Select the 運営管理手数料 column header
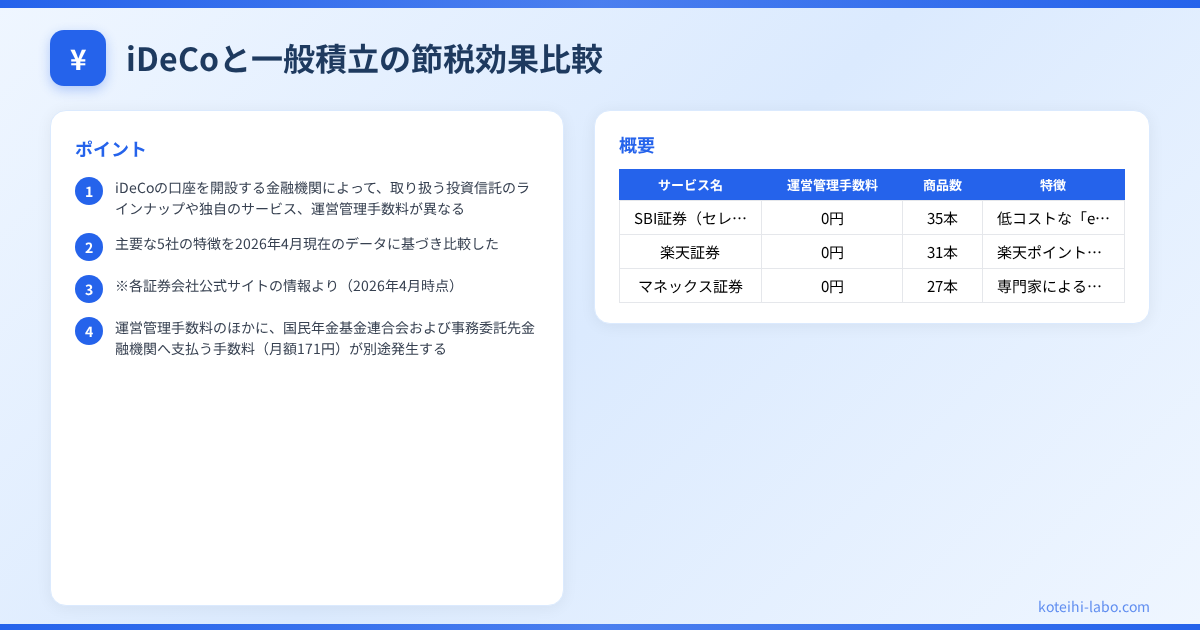 [x=832, y=184]
